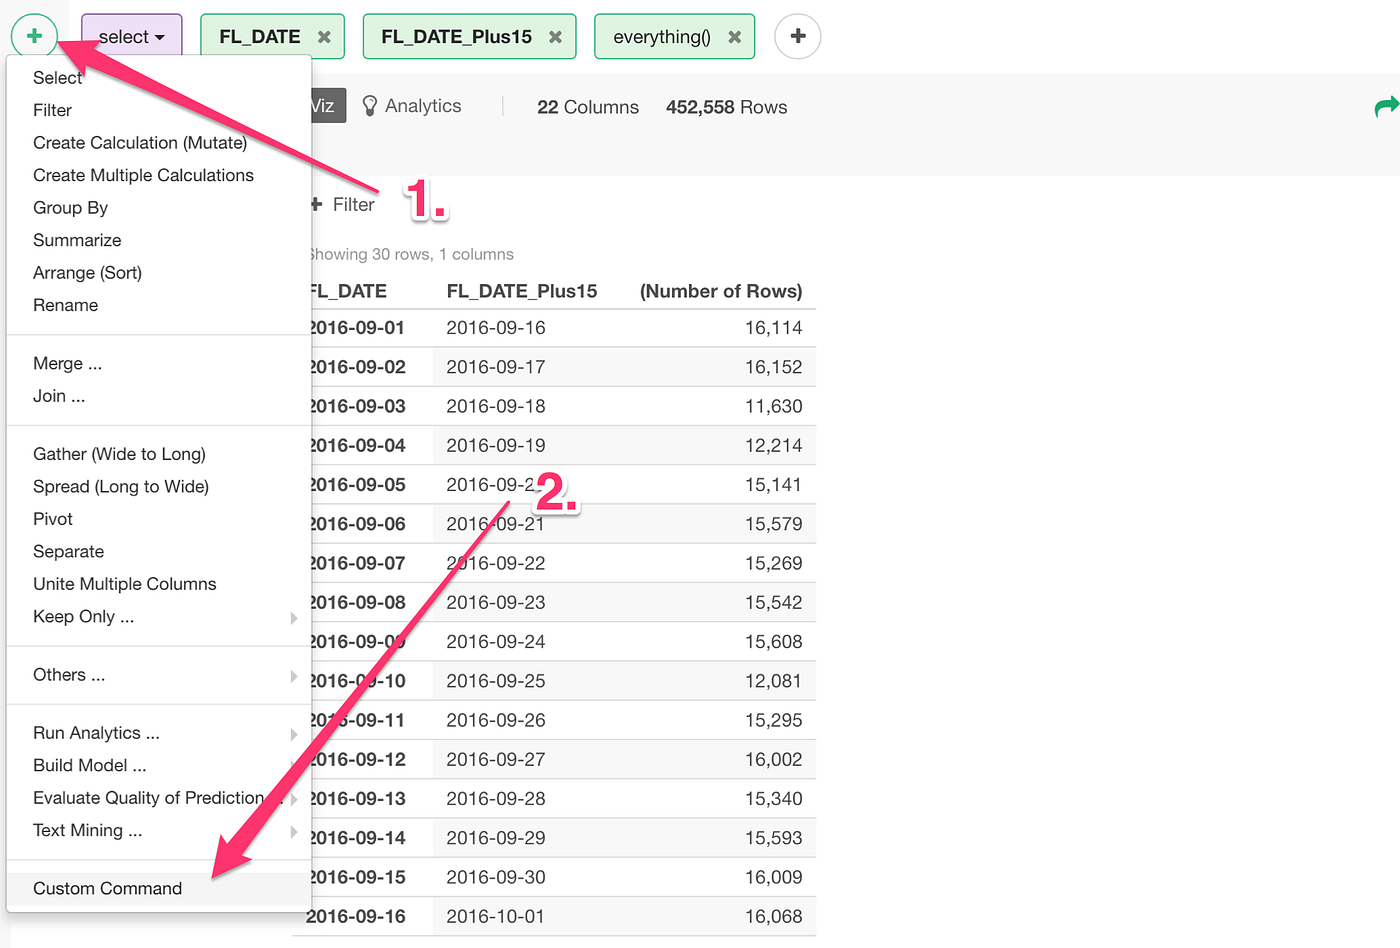
Task: Expand the Text Mining ... submenu arrow
Action: (294, 832)
